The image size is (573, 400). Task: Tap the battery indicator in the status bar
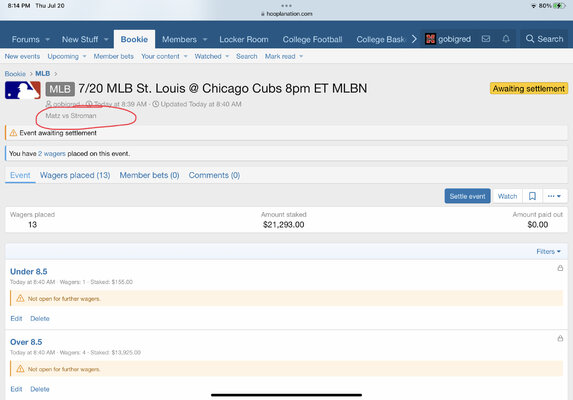click(559, 6)
